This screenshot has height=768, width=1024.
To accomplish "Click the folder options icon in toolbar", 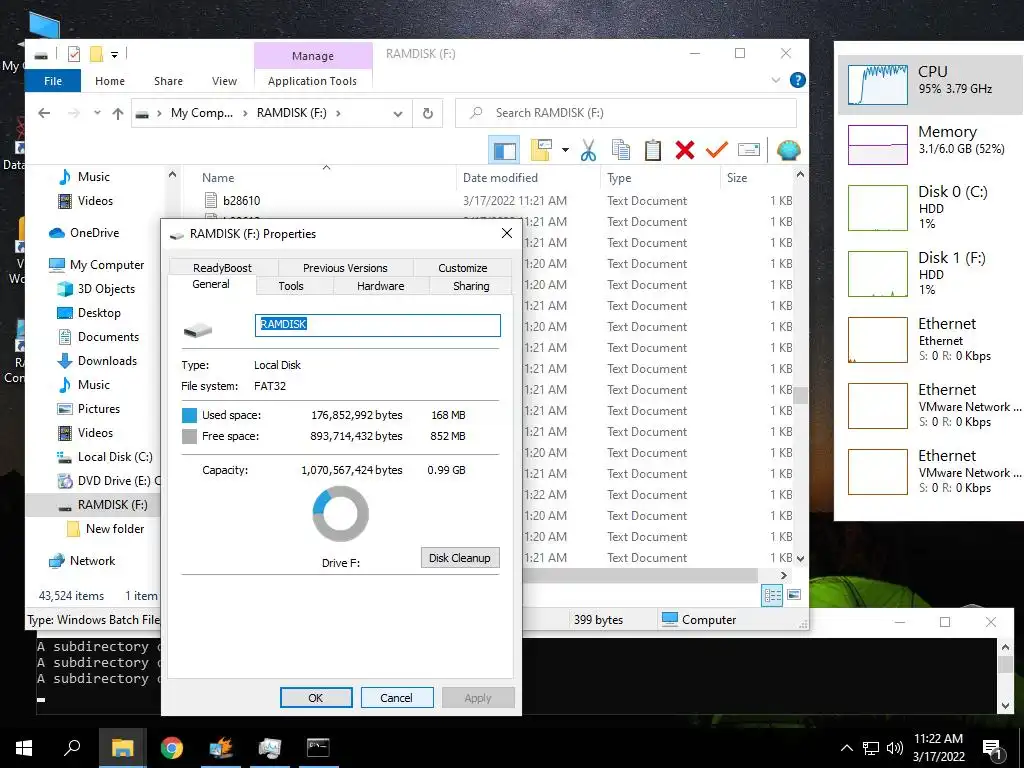I will click(x=541, y=150).
